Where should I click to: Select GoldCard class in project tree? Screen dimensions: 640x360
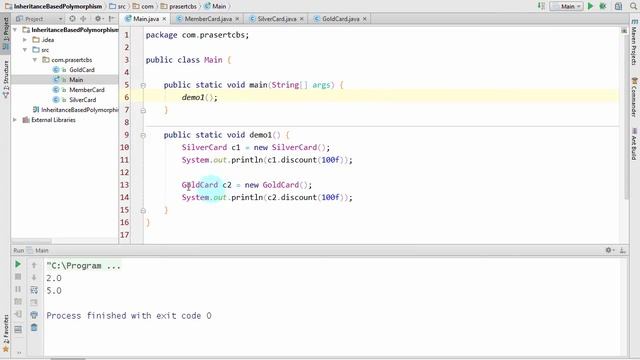point(82,70)
